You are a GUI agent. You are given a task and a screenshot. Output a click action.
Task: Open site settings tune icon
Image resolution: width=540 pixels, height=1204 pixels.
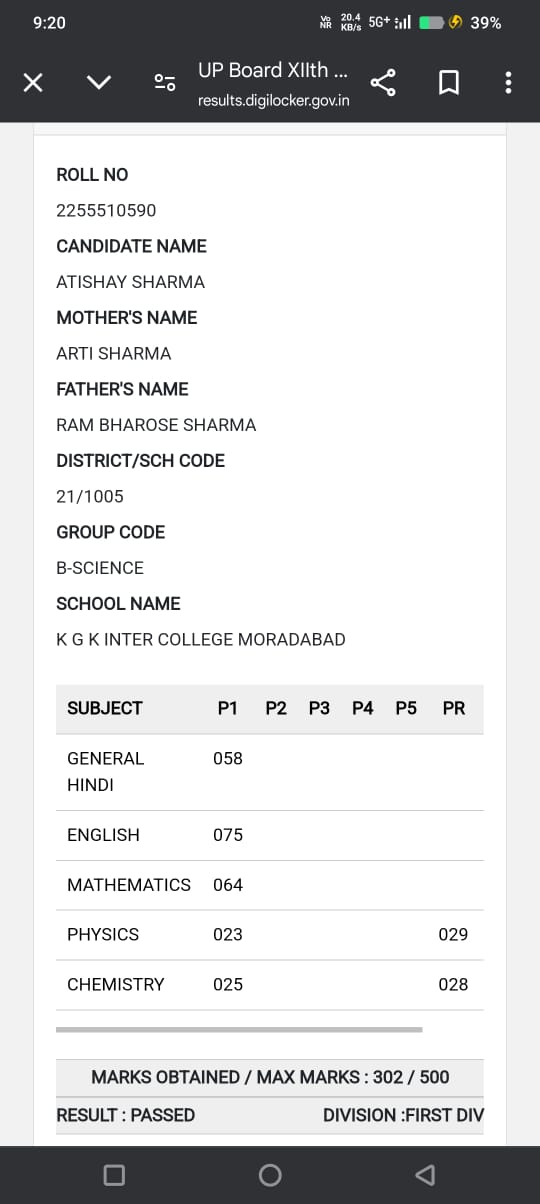click(x=165, y=83)
